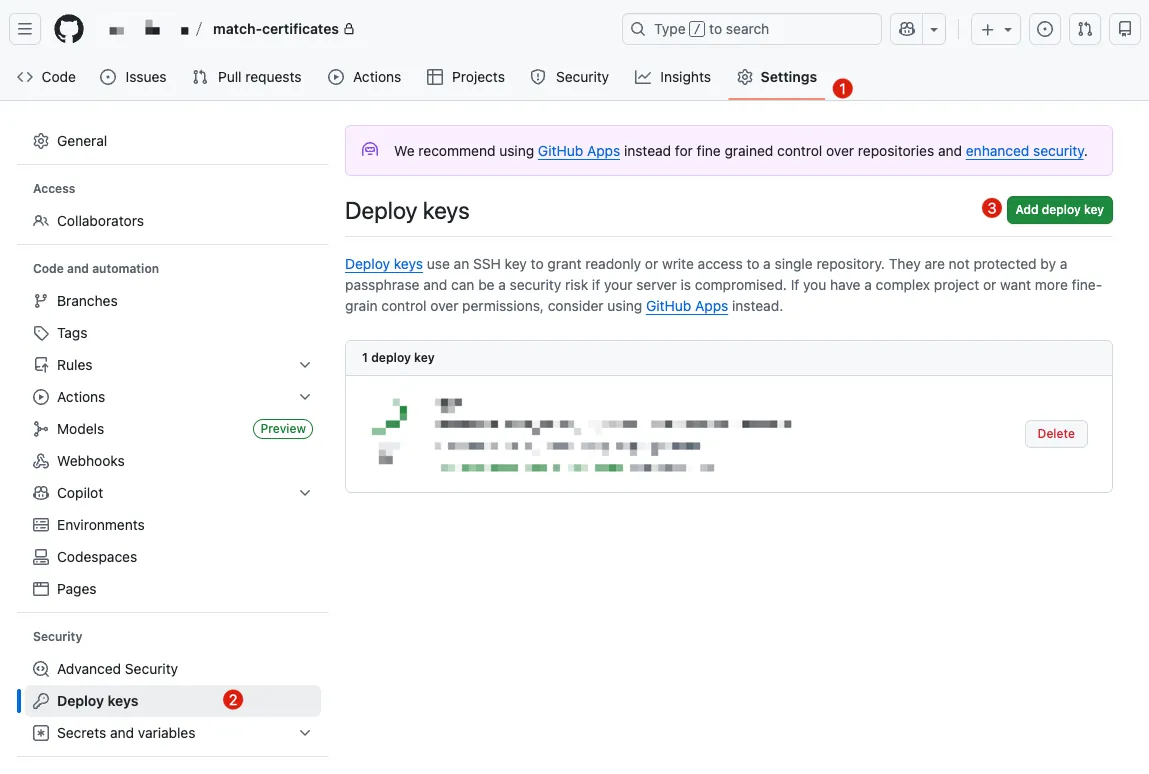Open Models settings with Preview badge

pos(80,429)
